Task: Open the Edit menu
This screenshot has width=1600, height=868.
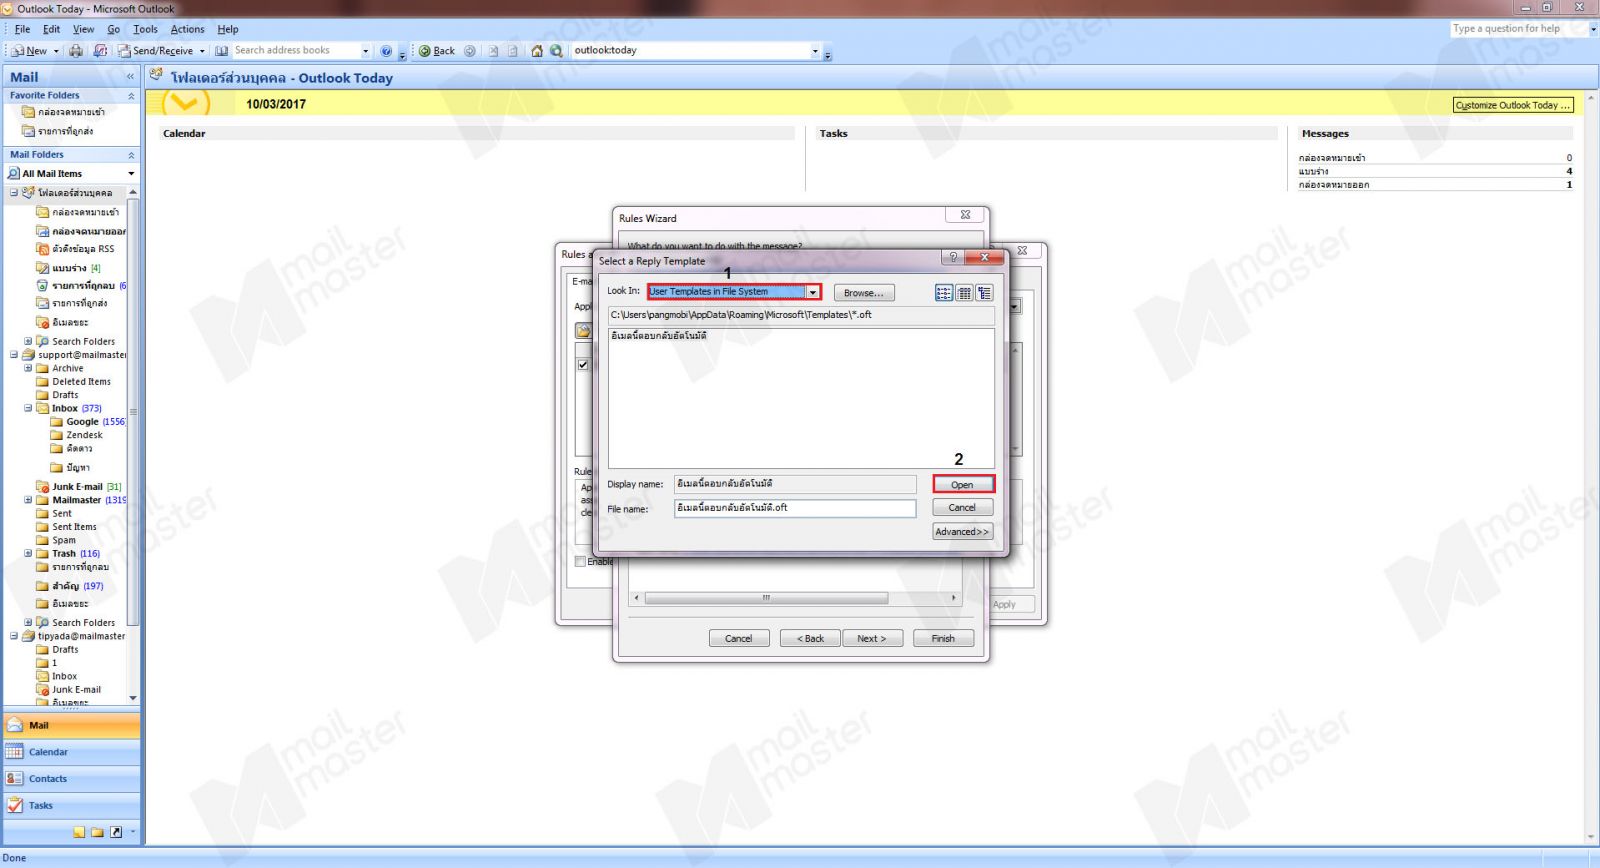Action: 51,29
